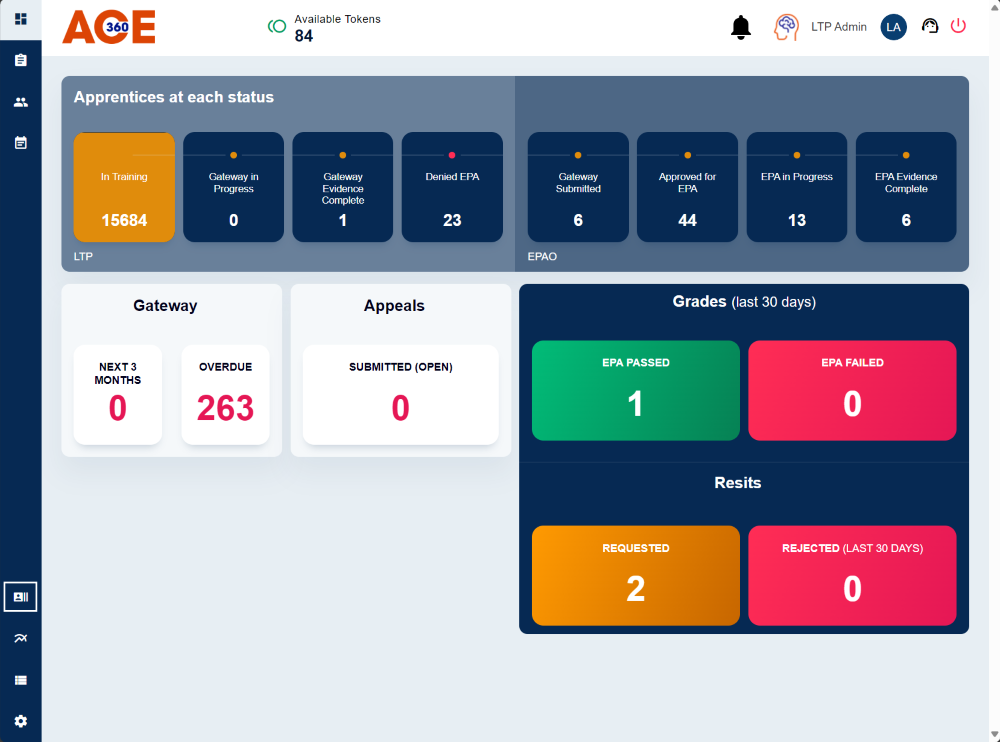Viewport: 1000px width, 742px height.
Task: Open the Requested resits tile
Action: click(x=635, y=576)
